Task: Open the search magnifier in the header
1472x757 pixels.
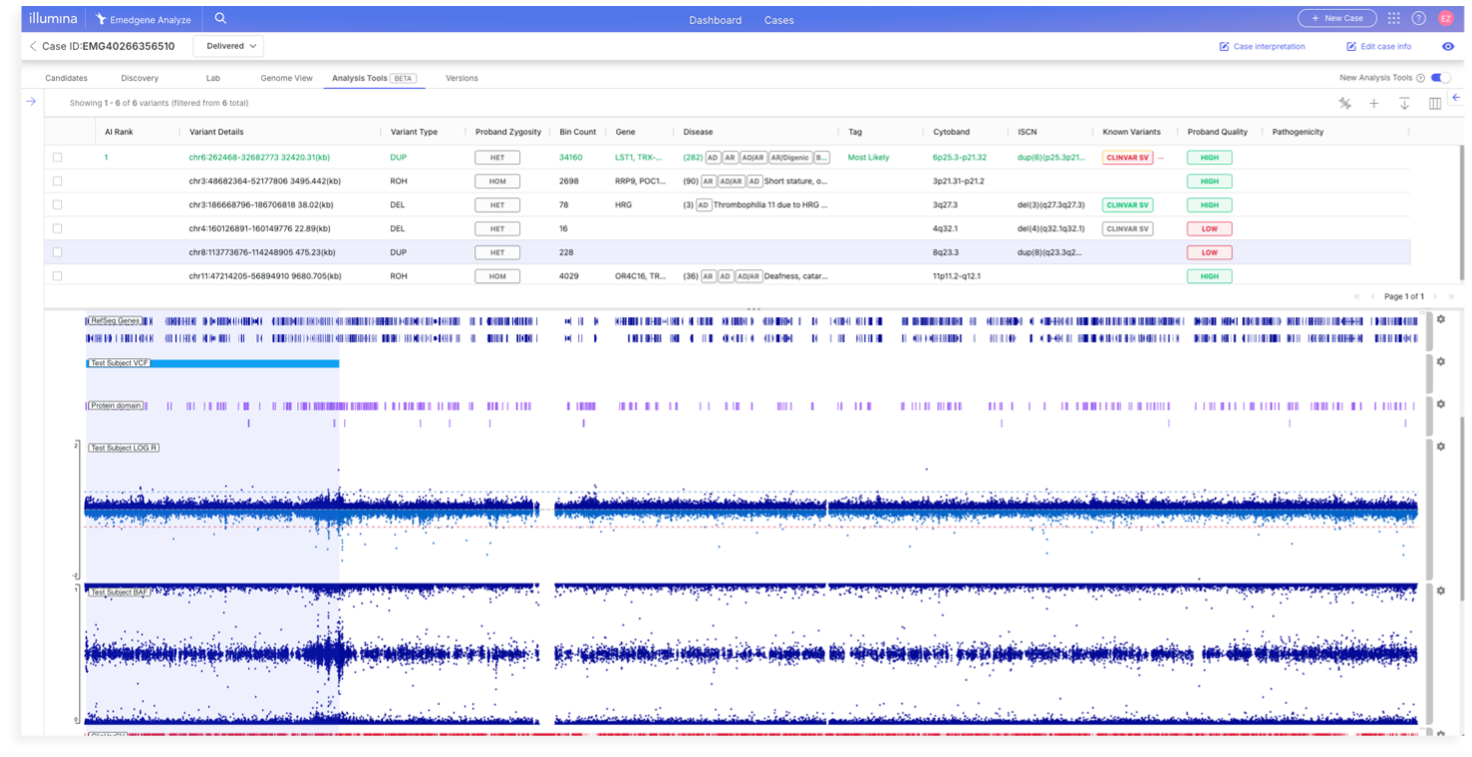Action: 220,19
